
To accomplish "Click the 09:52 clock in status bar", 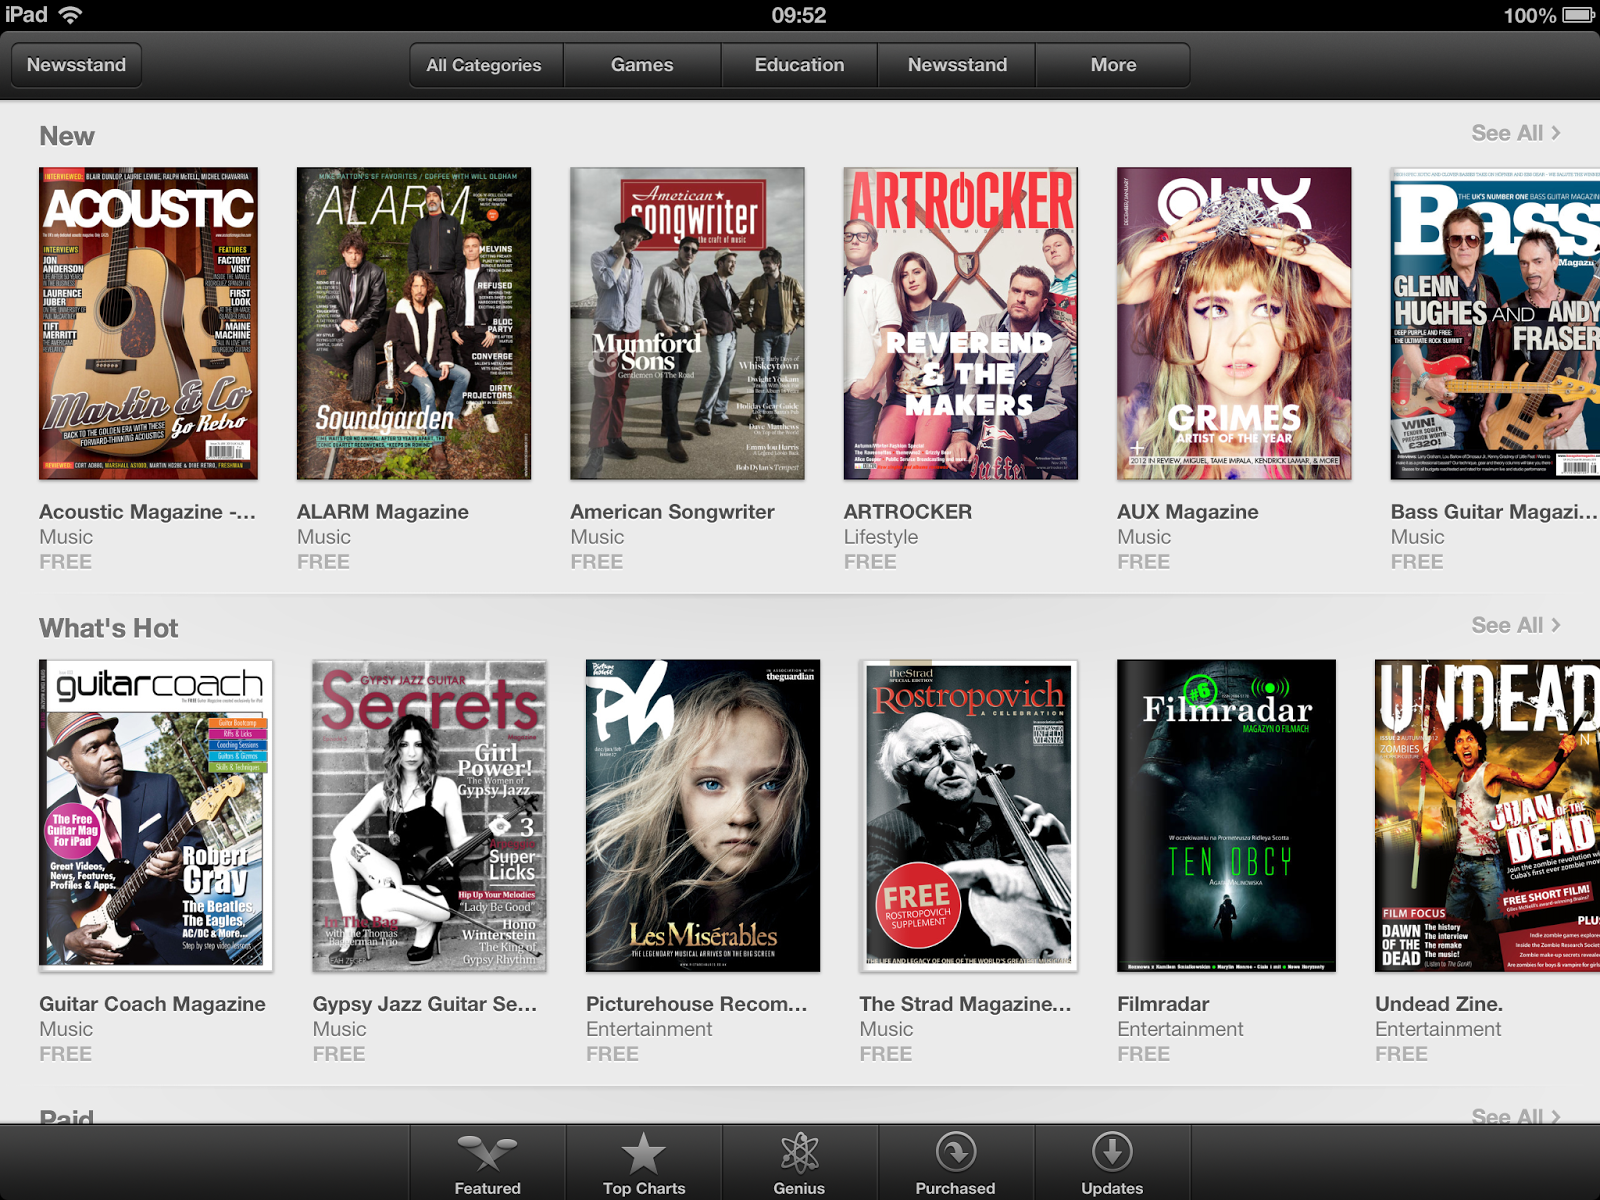I will tap(799, 15).
